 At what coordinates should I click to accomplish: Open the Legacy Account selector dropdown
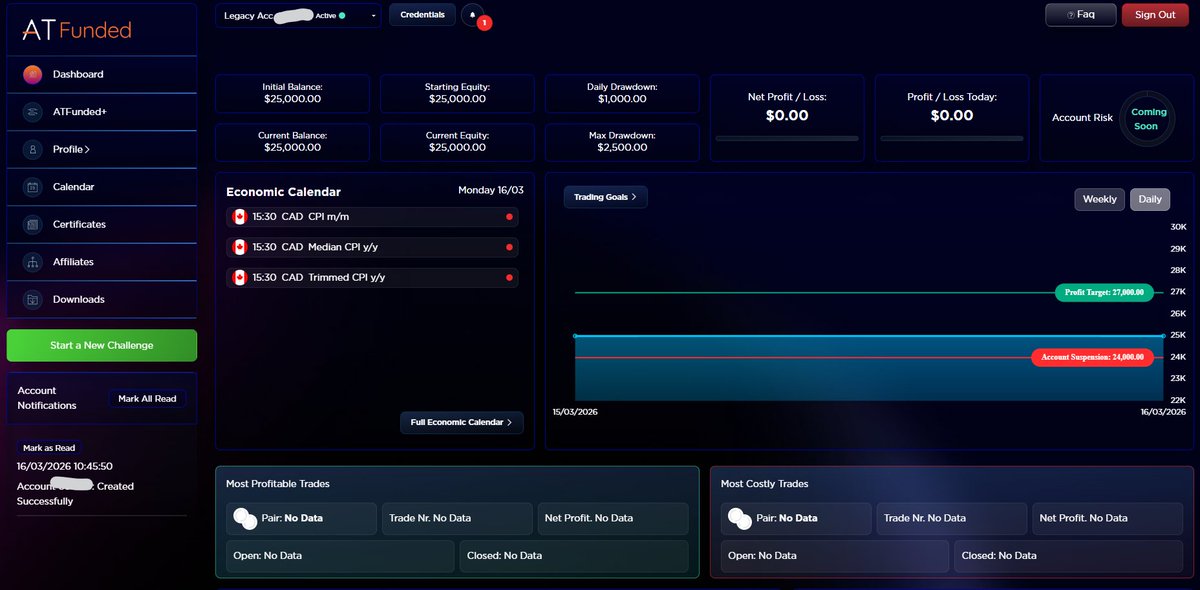pos(299,15)
